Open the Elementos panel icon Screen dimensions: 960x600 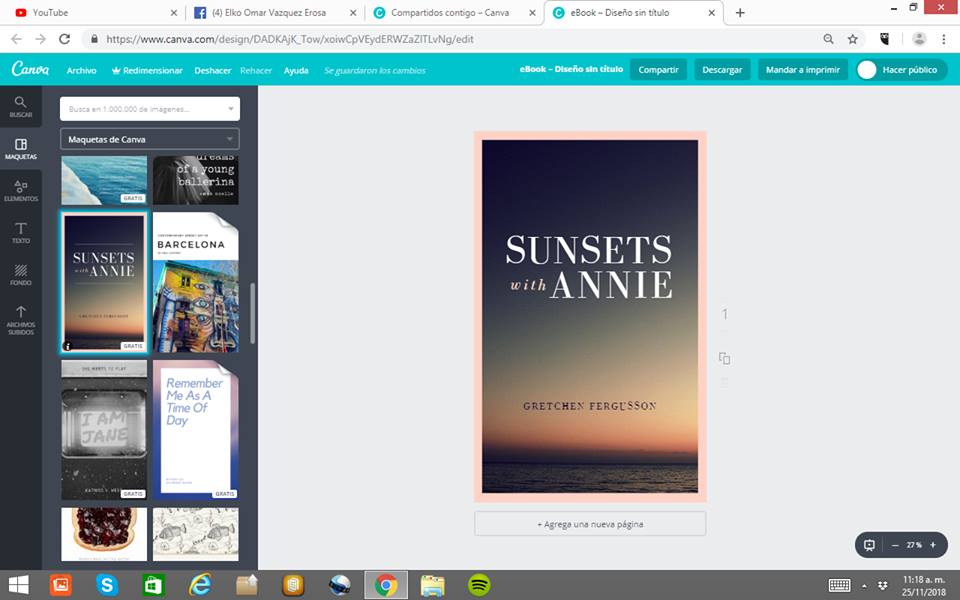[20, 190]
